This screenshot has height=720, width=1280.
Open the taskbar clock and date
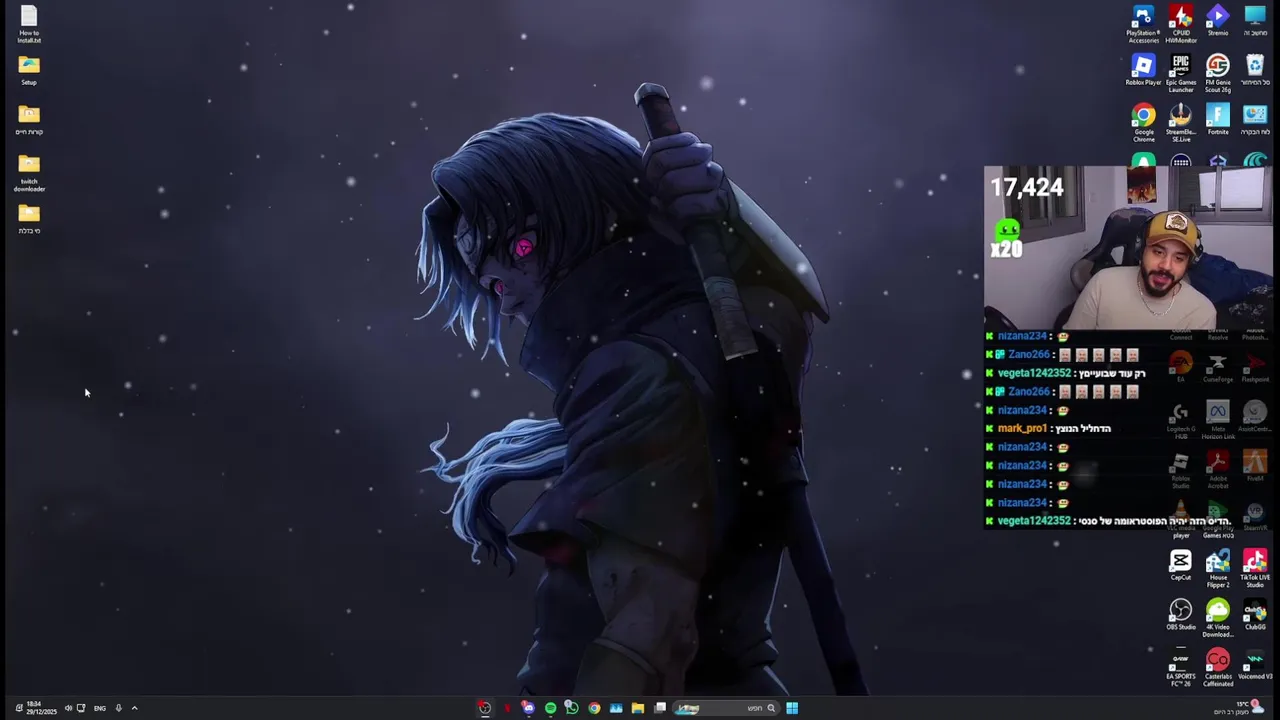pos(41,708)
